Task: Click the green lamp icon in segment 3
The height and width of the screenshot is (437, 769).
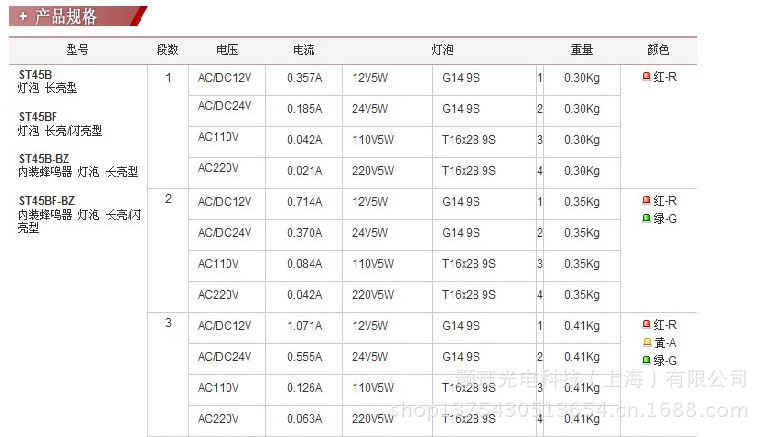Action: 646,360
